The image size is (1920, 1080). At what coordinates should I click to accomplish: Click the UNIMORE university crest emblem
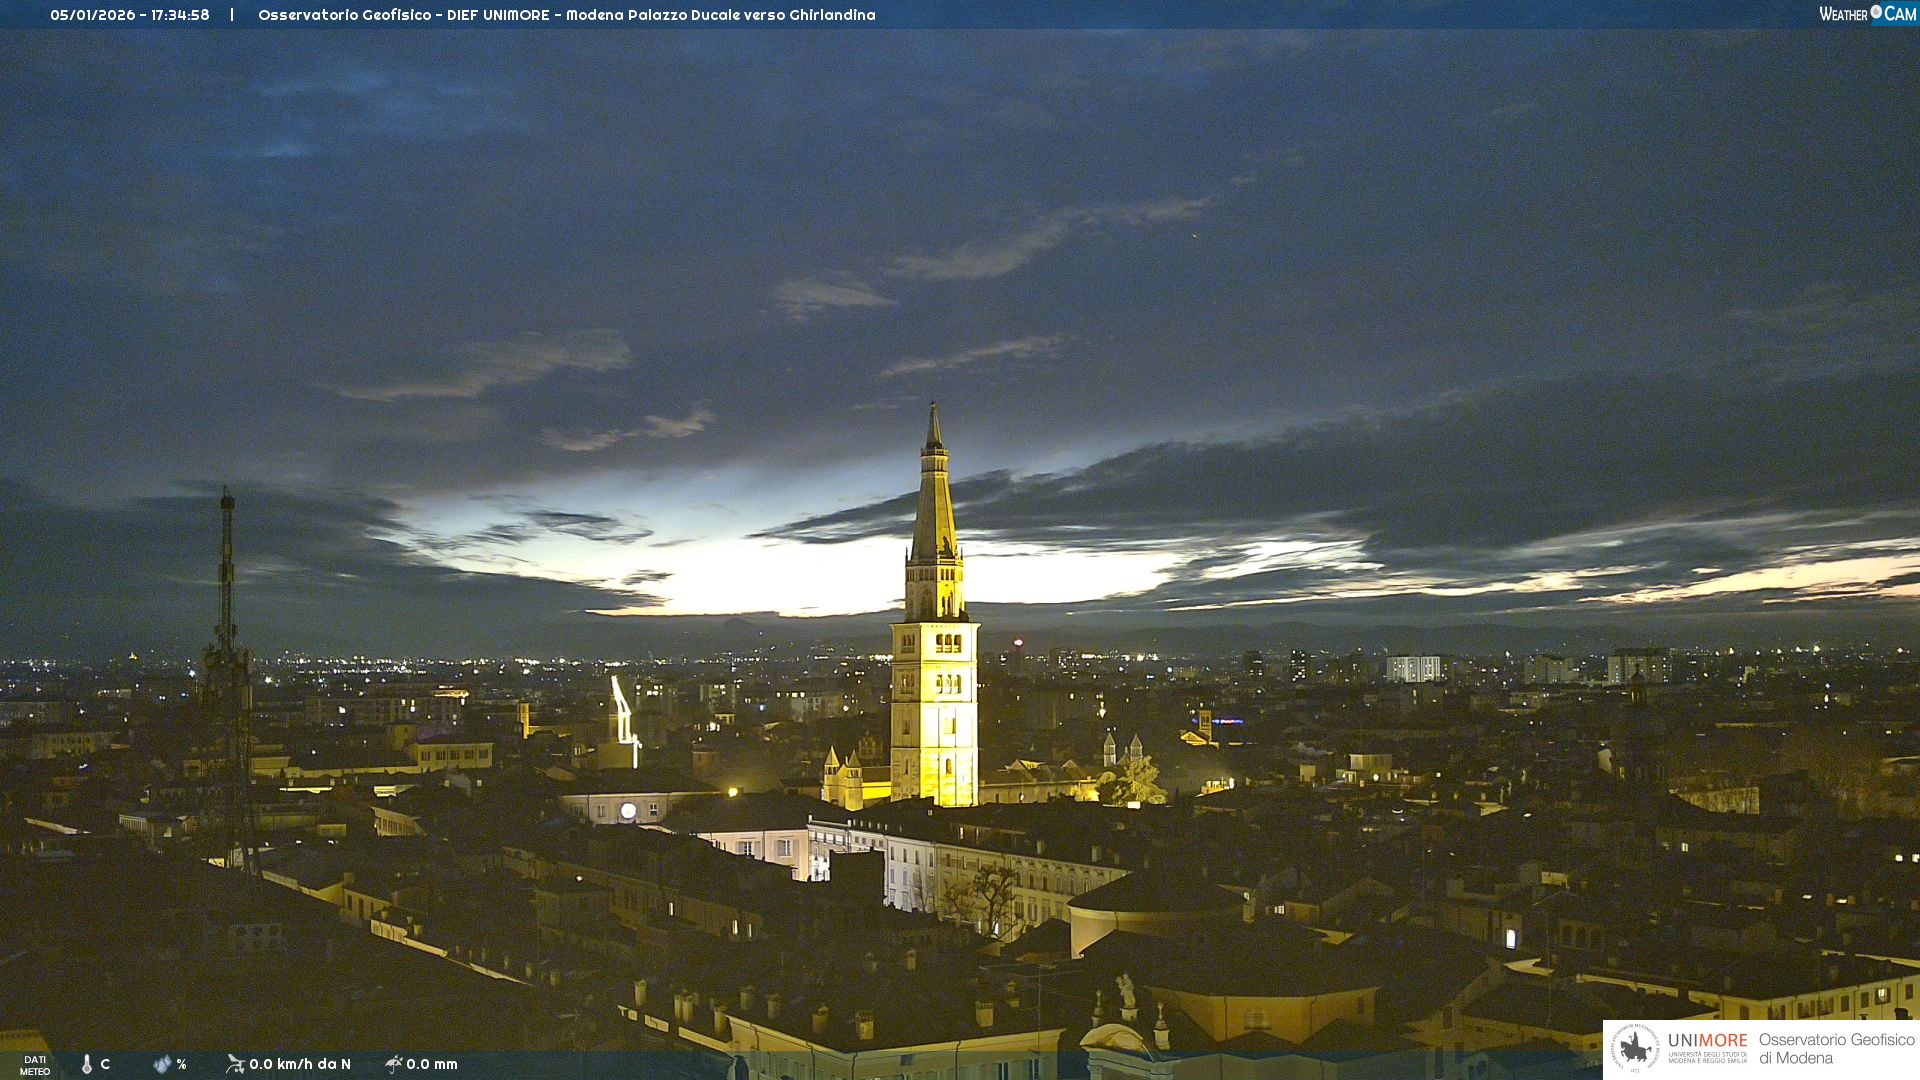coord(1635,1049)
